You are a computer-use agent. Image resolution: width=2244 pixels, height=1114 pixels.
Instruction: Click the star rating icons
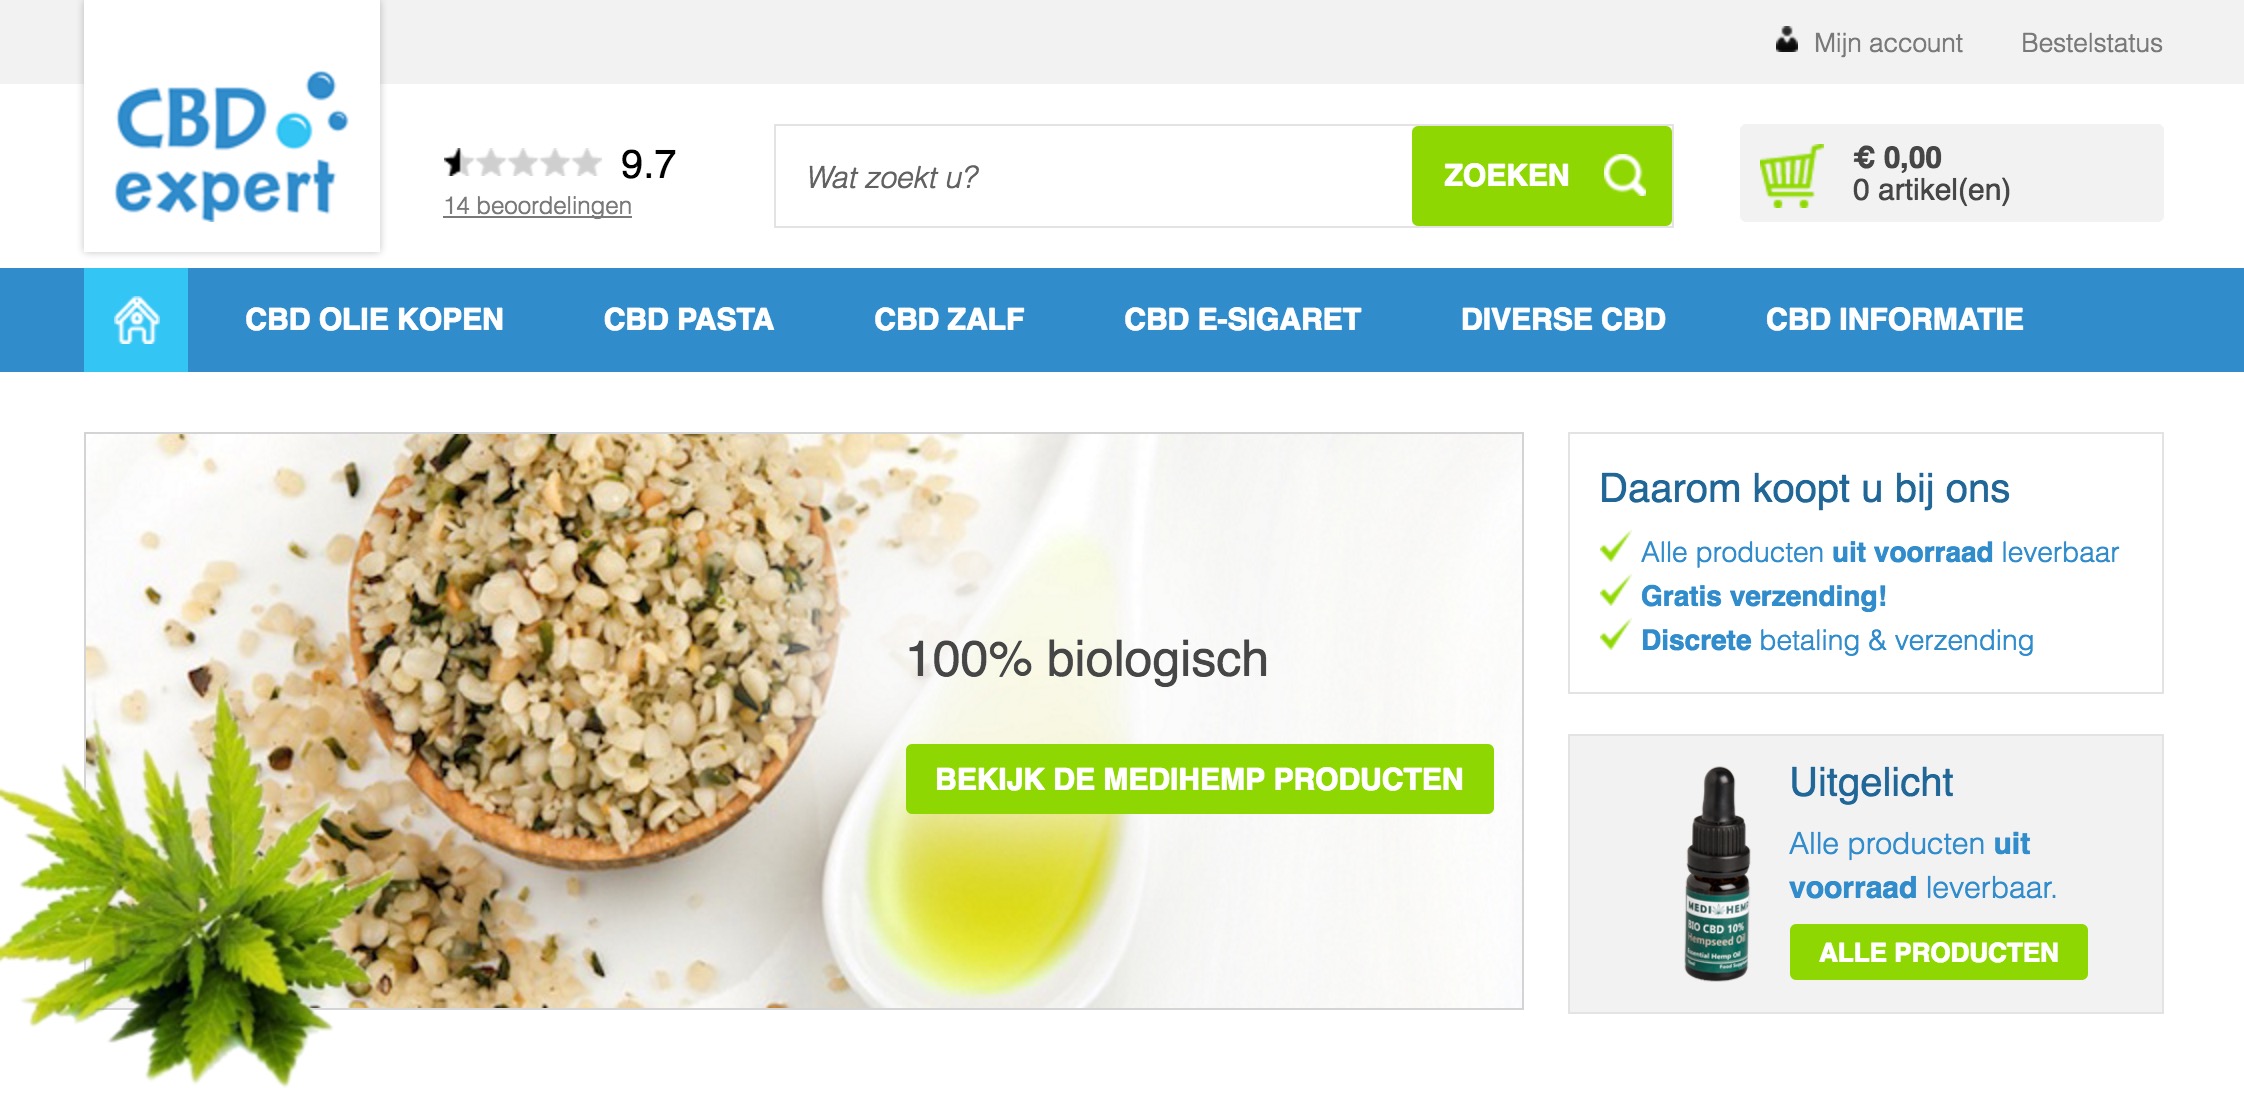522,162
